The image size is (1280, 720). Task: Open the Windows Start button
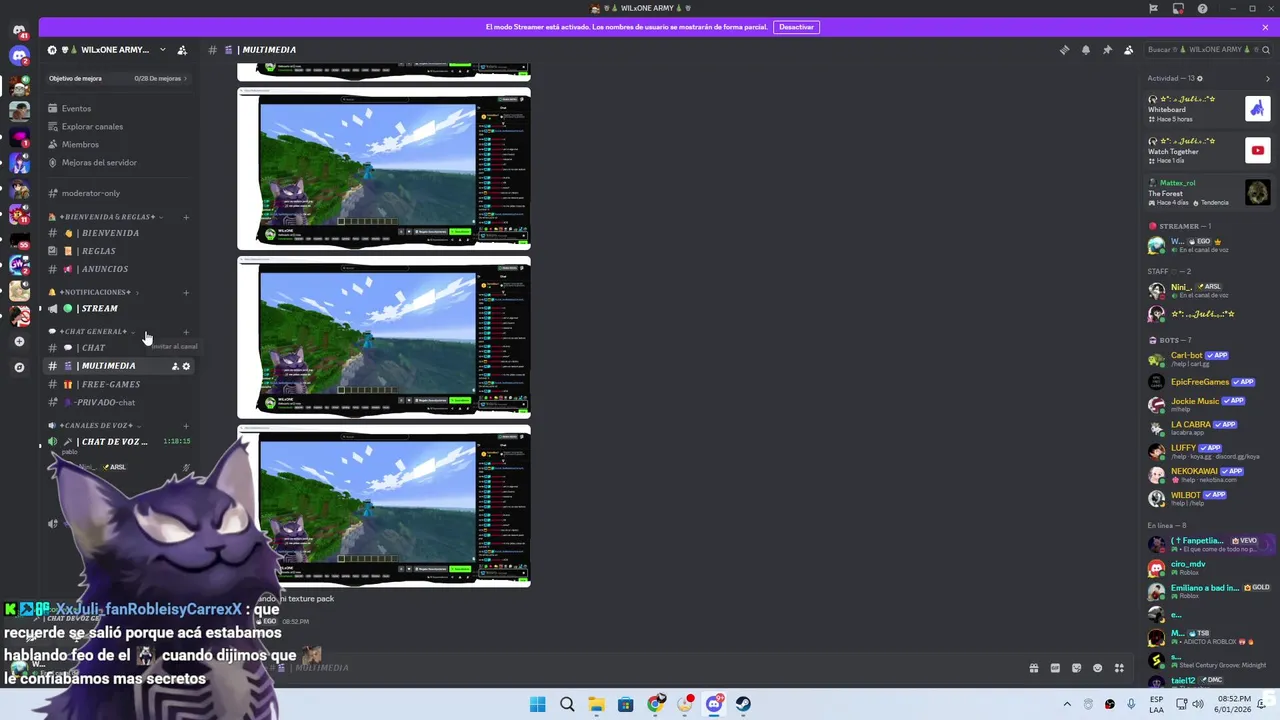(537, 704)
